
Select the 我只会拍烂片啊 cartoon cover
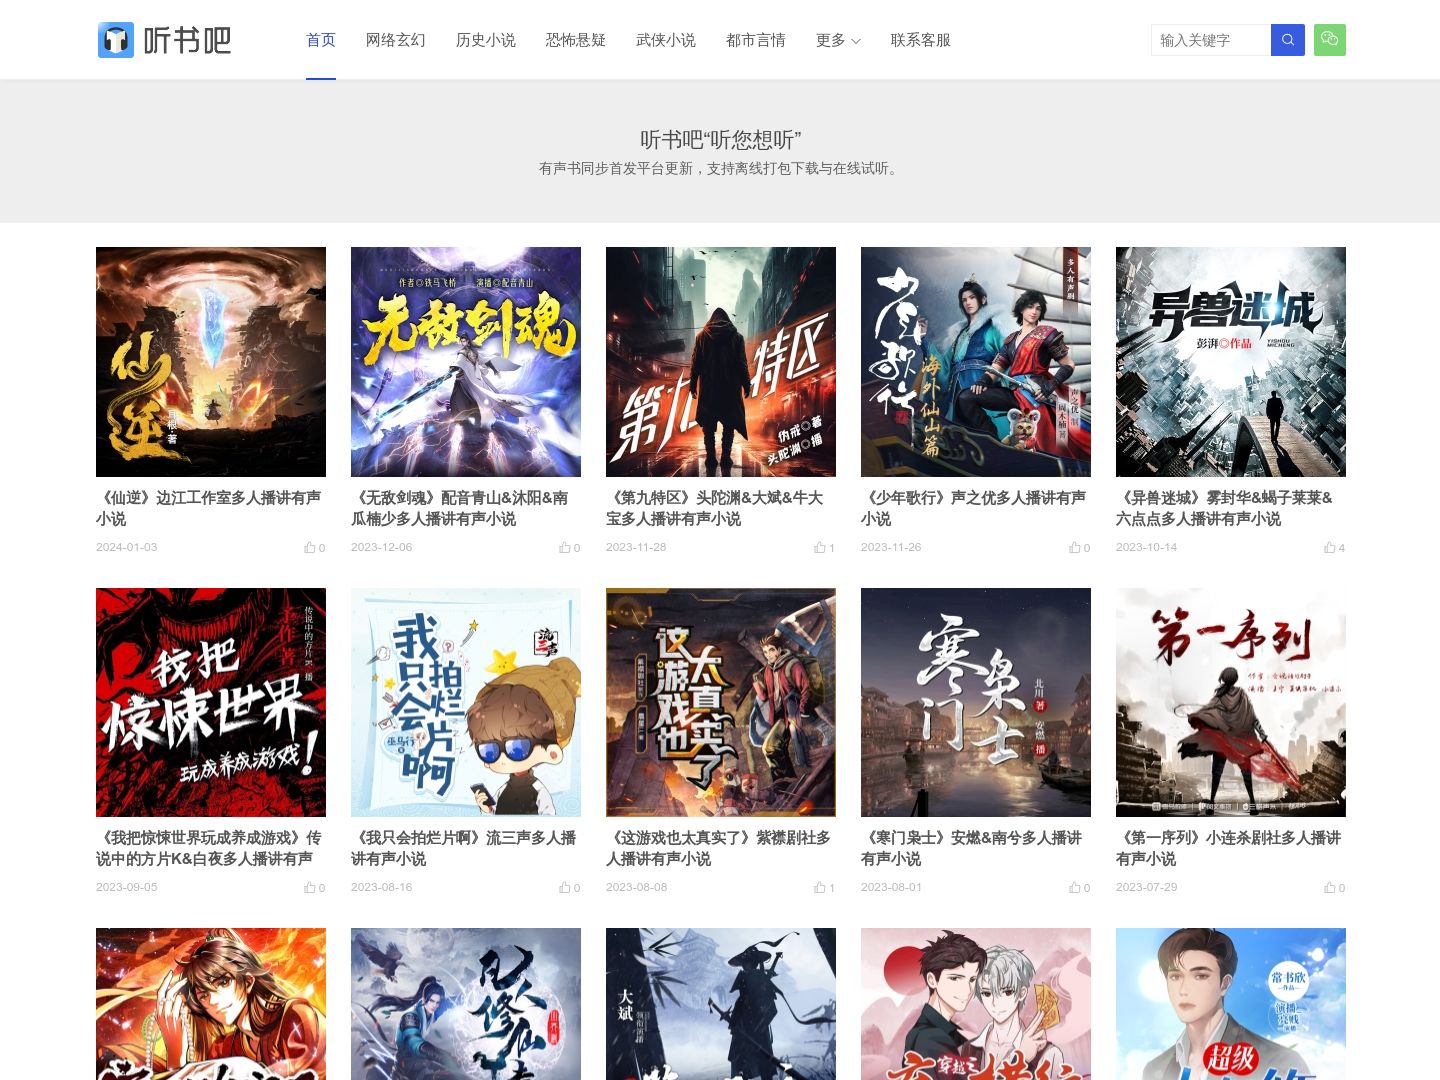(x=466, y=702)
